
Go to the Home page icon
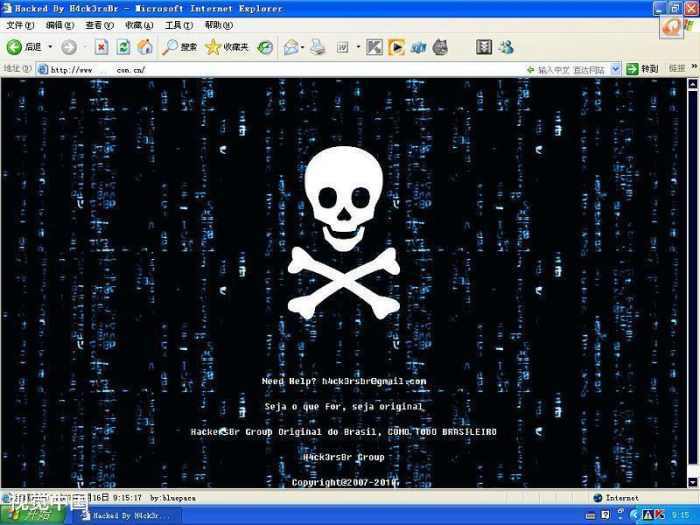tap(145, 47)
